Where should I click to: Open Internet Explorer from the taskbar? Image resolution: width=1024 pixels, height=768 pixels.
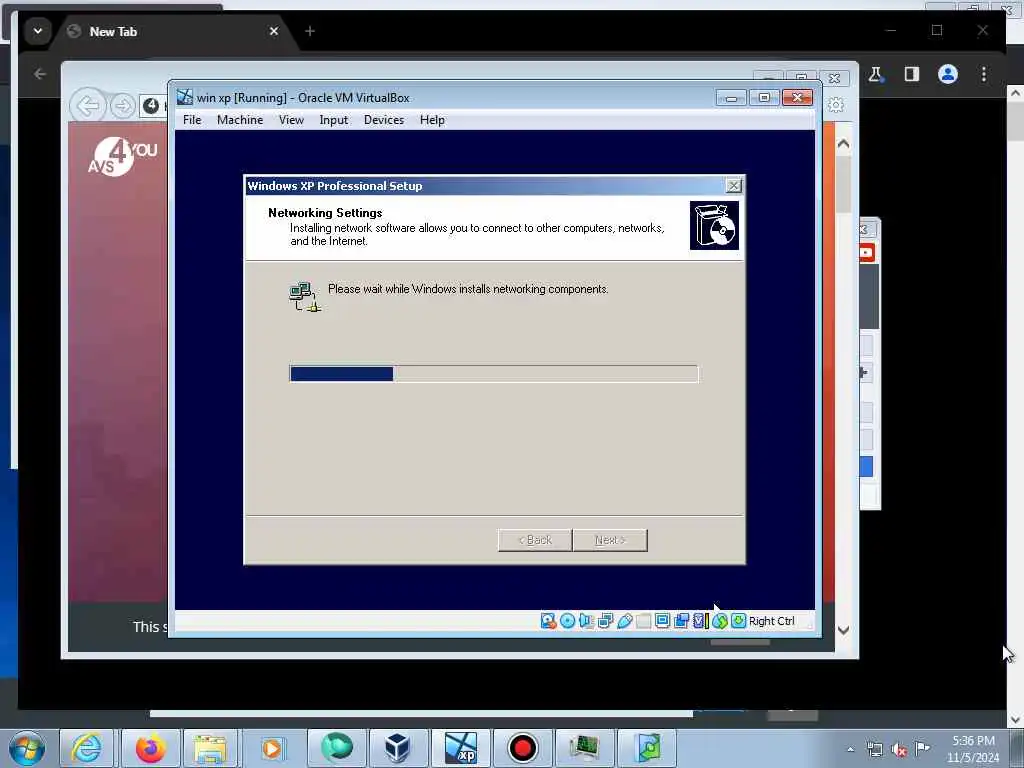coord(87,748)
